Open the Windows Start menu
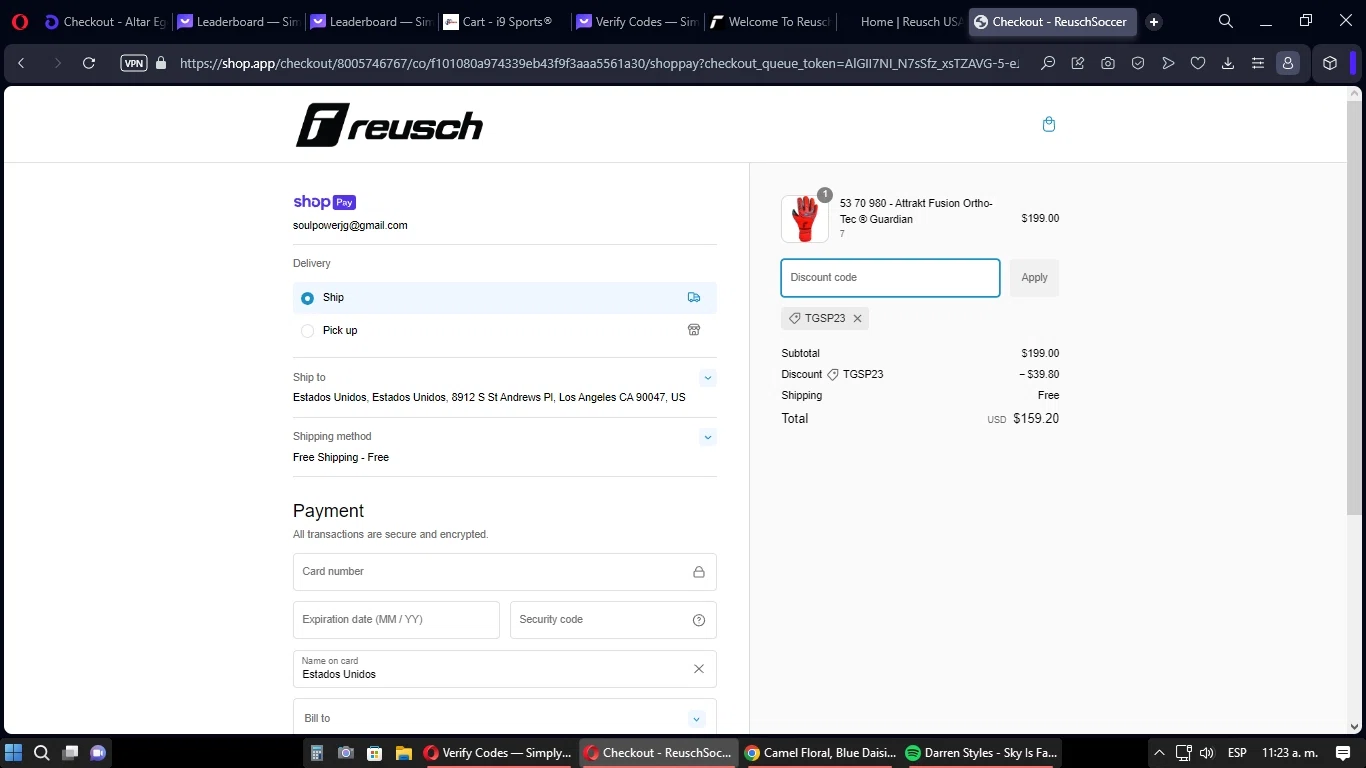Viewport: 1366px width, 768px height. coord(14,753)
